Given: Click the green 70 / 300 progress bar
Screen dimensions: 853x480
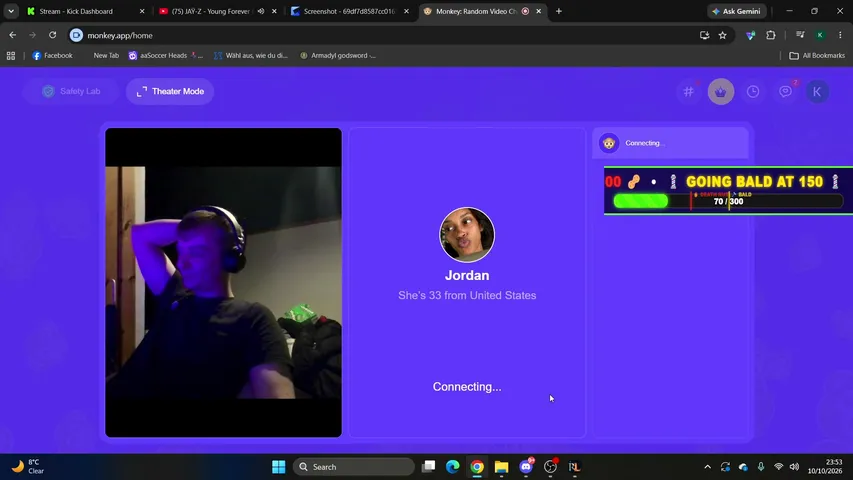Looking at the screenshot, I should (728, 201).
